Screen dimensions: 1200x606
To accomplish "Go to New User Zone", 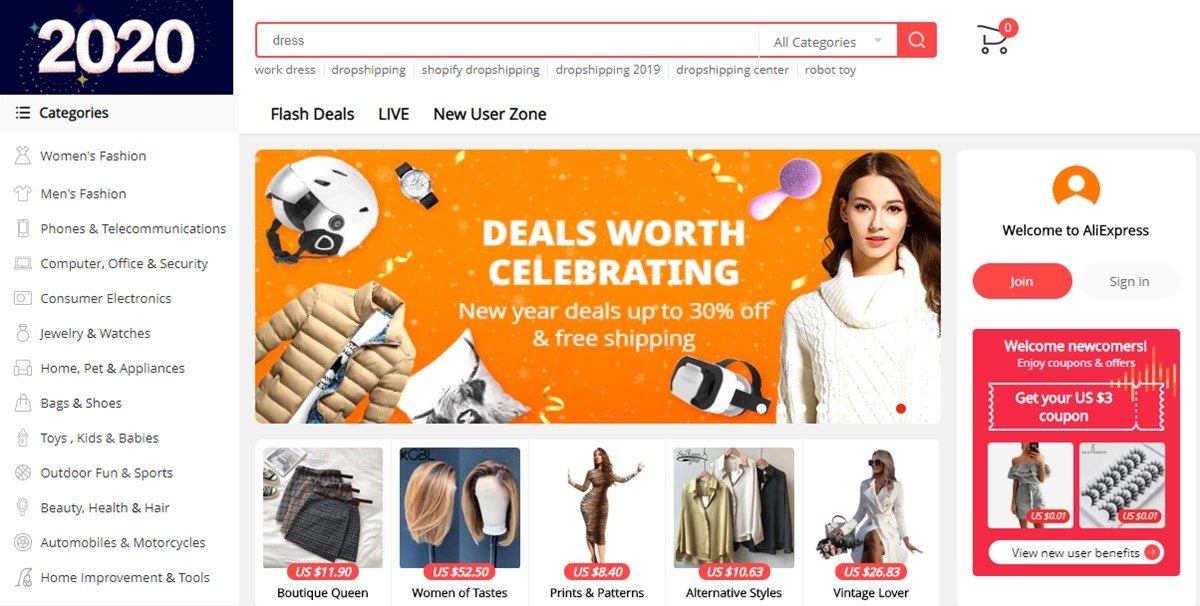I will (x=490, y=114).
